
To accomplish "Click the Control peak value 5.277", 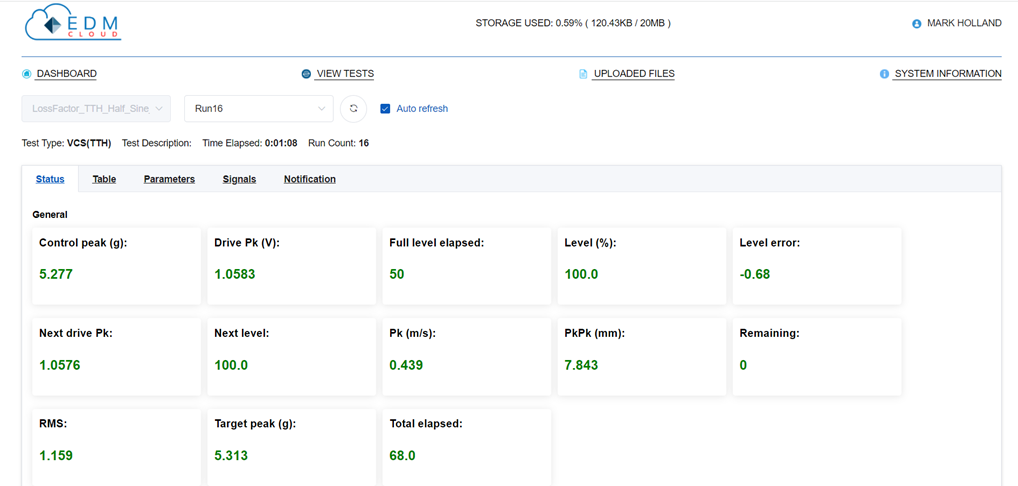I will tap(56, 274).
